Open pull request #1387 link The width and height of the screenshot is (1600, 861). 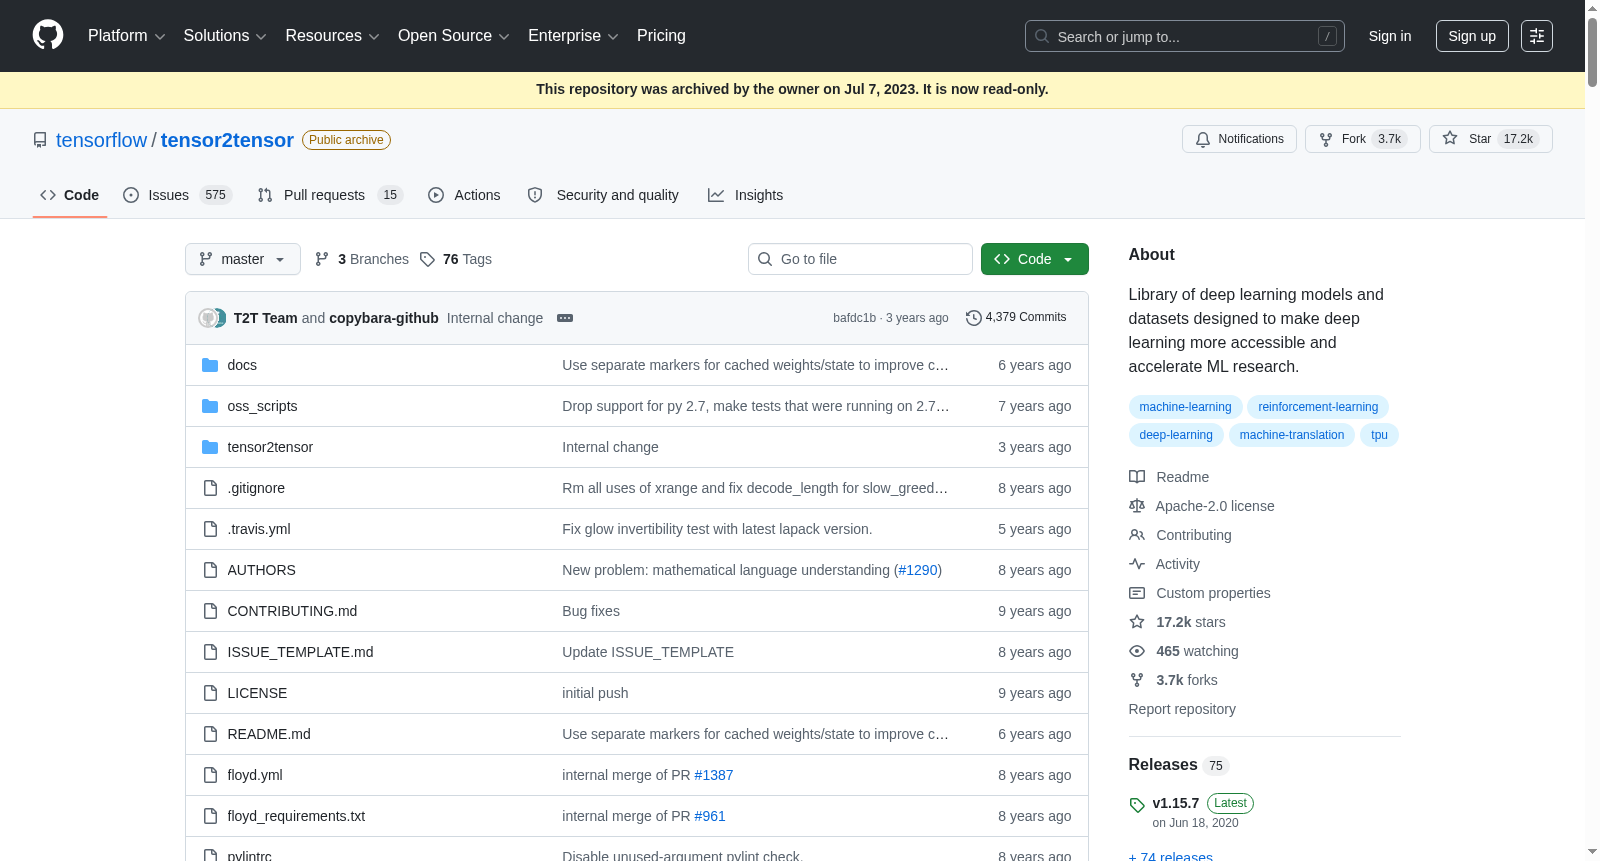click(714, 775)
